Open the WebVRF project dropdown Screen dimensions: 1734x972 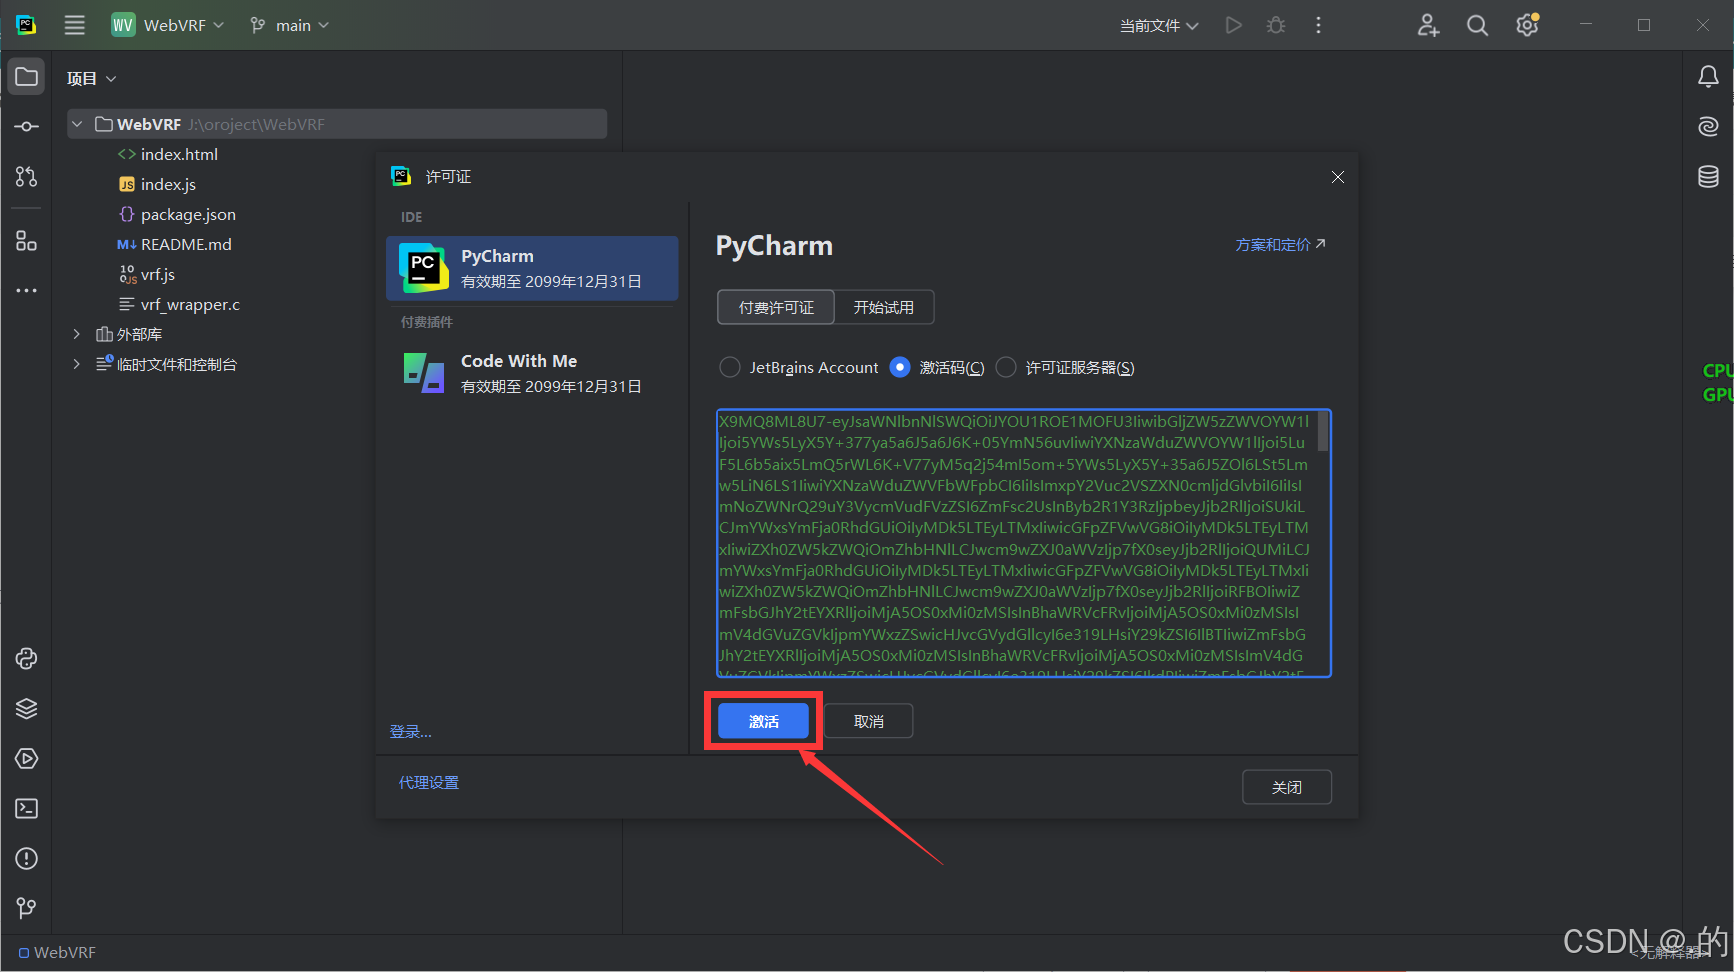[167, 25]
